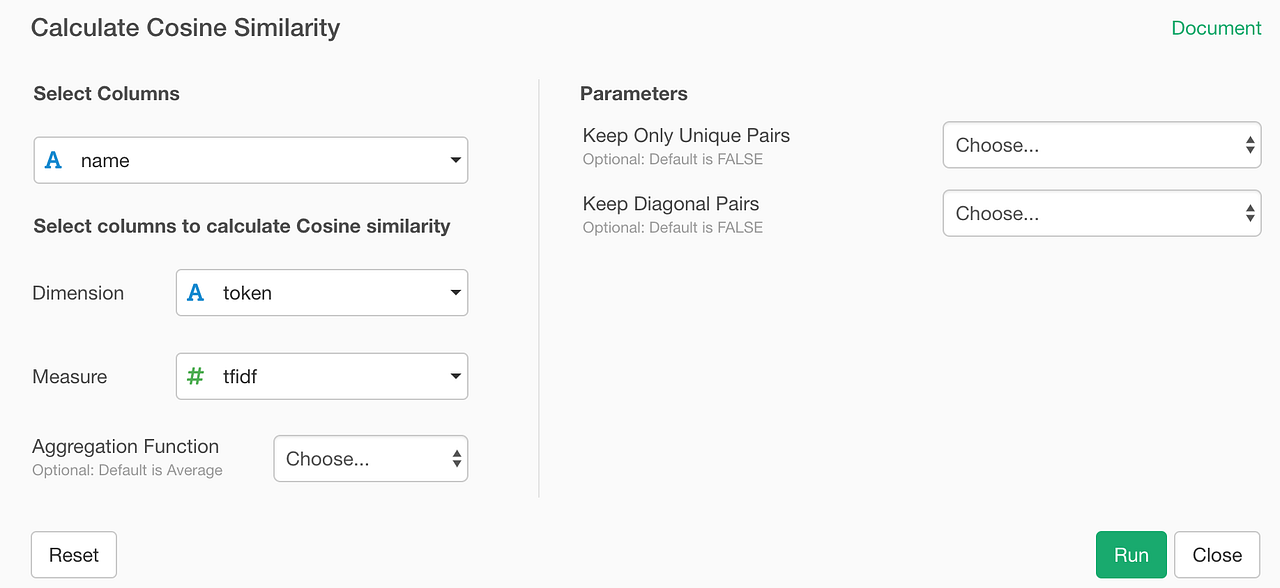Screen dimensions: 1280x588
Task: Click the caret arrow on token dropdown
Action: (456, 293)
